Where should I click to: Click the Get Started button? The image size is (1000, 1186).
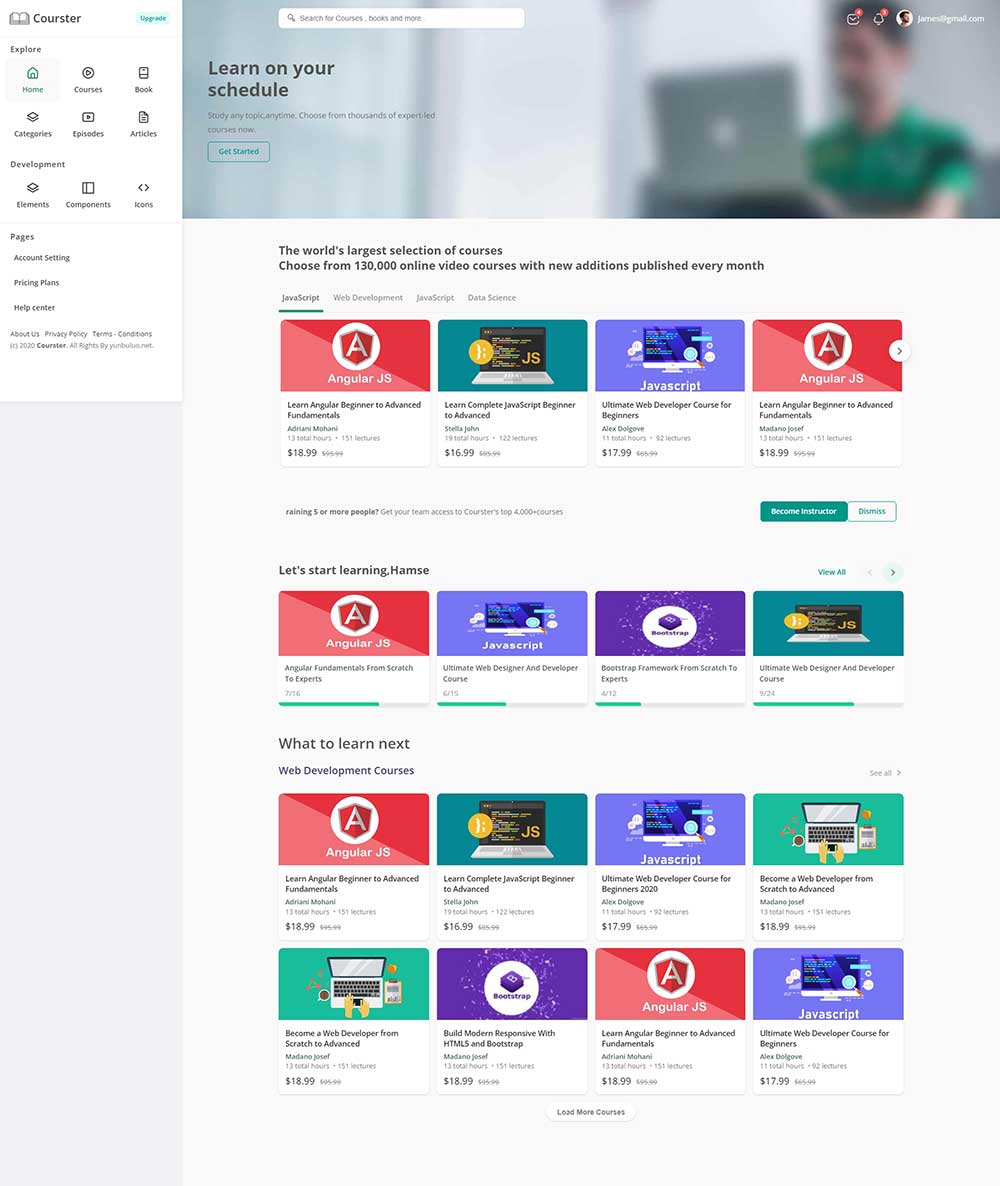(x=238, y=152)
